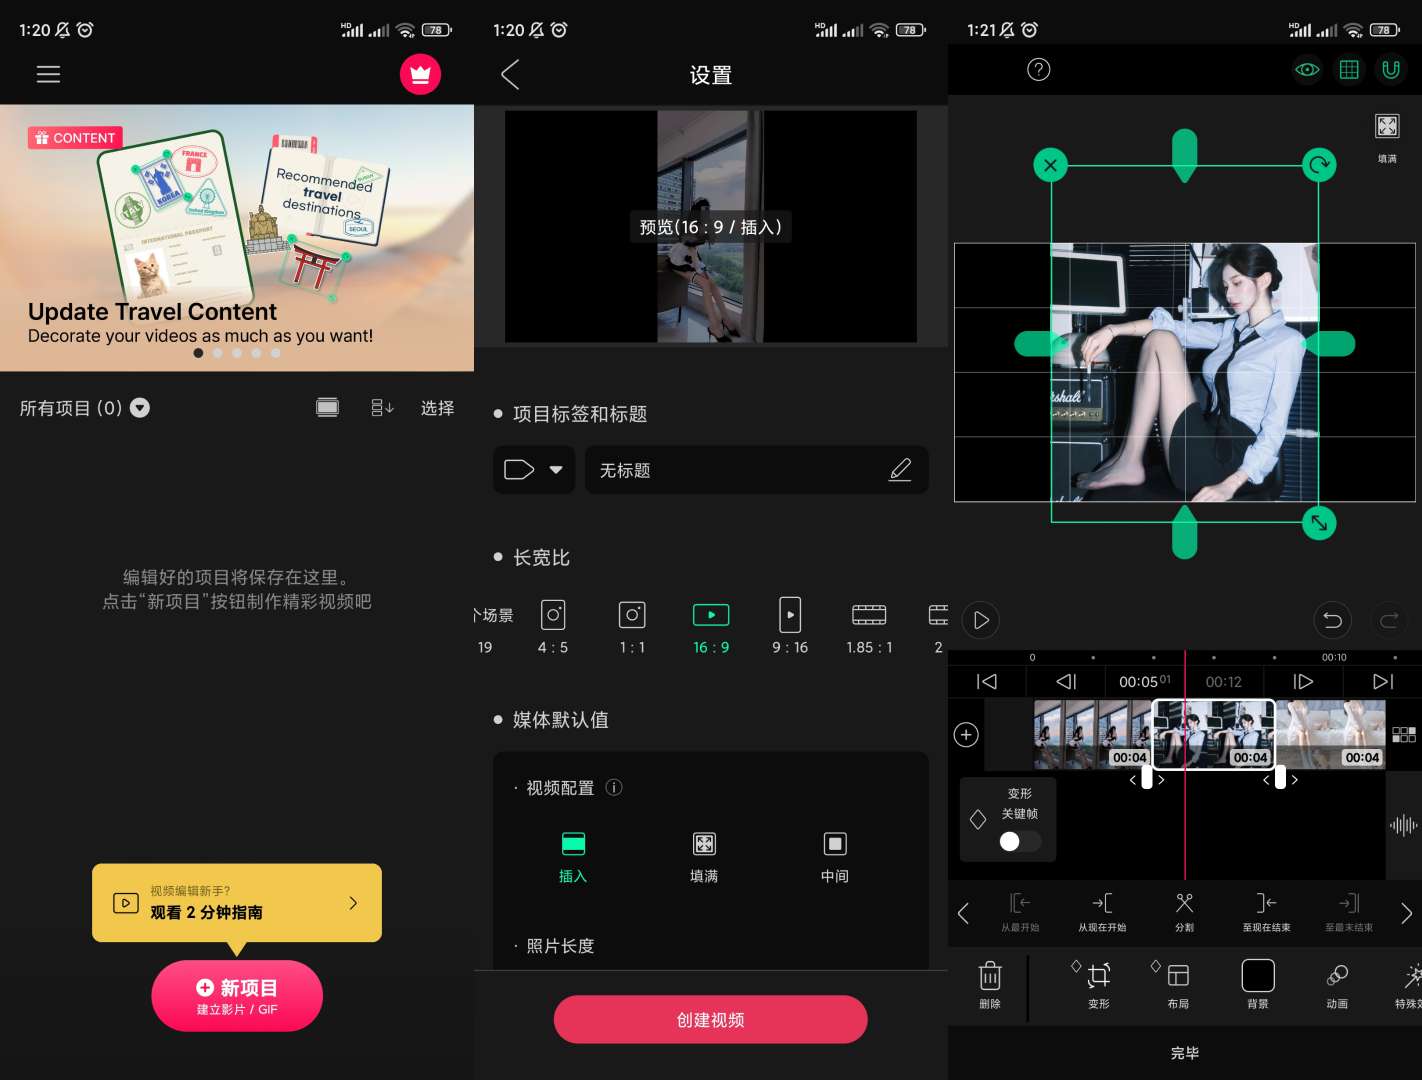Screen dimensions: 1422x1080
Task: Choose the 中间 video placement option
Action: click(835, 857)
